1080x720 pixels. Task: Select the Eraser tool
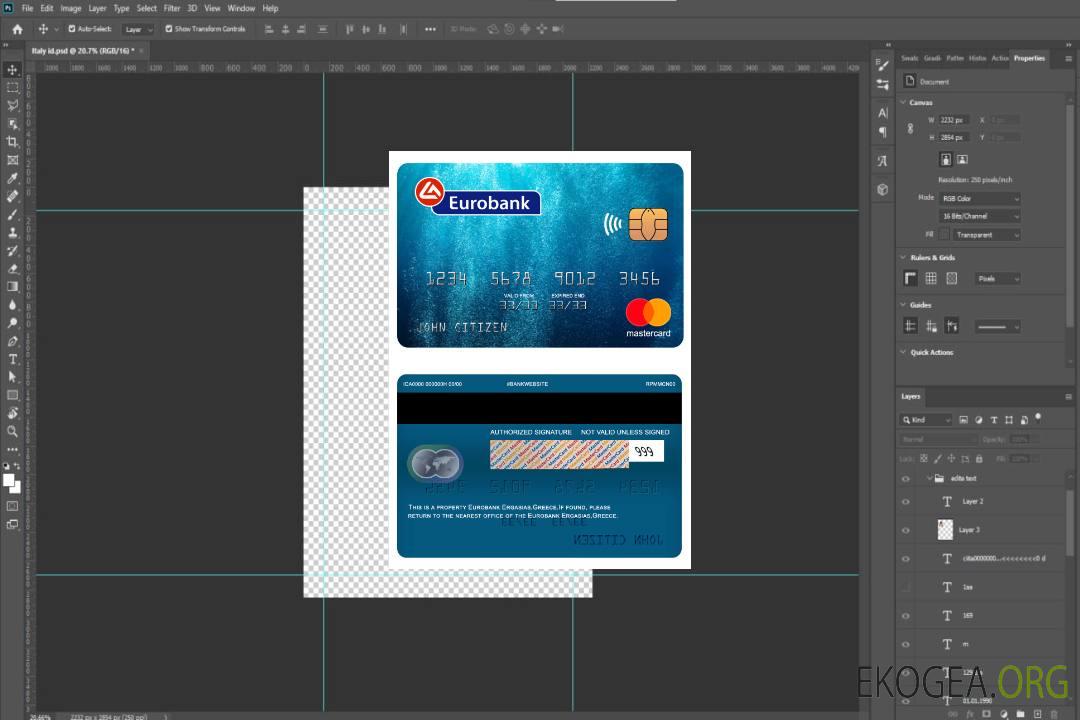coord(12,269)
